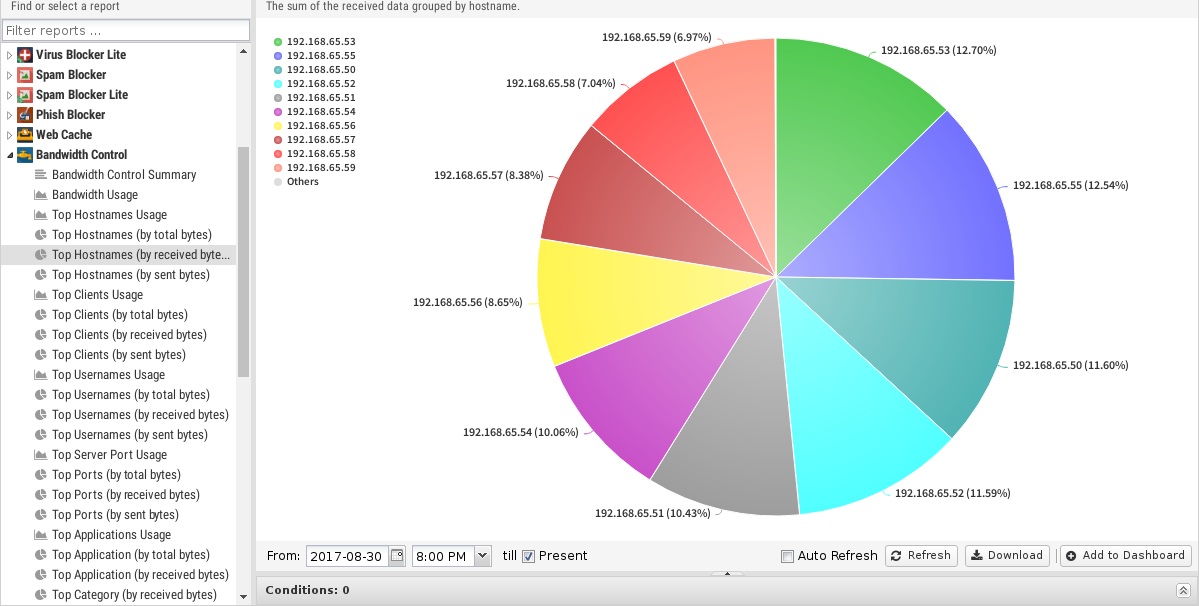
Task: Click the Filter reports search field
Action: tap(126, 31)
